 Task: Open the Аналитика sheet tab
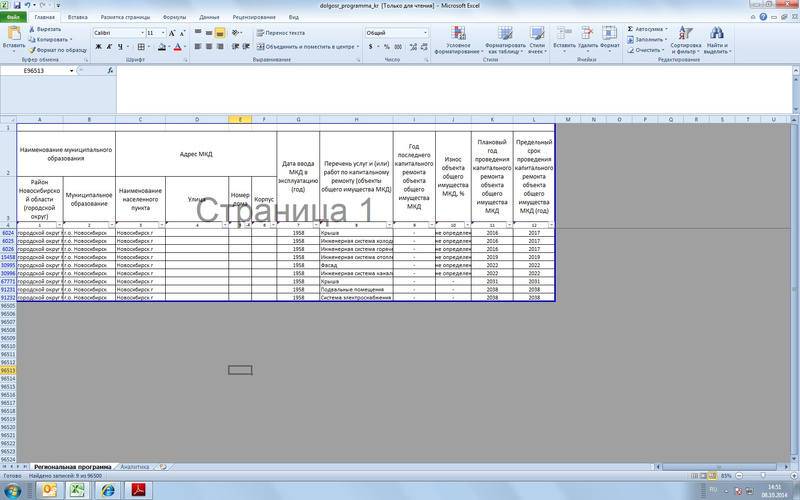click(135, 467)
